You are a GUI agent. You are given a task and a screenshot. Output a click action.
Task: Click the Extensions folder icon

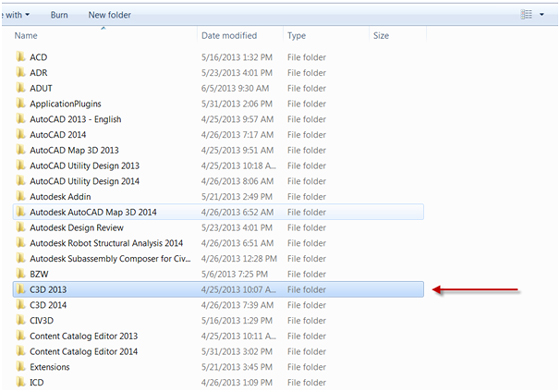pos(21,367)
